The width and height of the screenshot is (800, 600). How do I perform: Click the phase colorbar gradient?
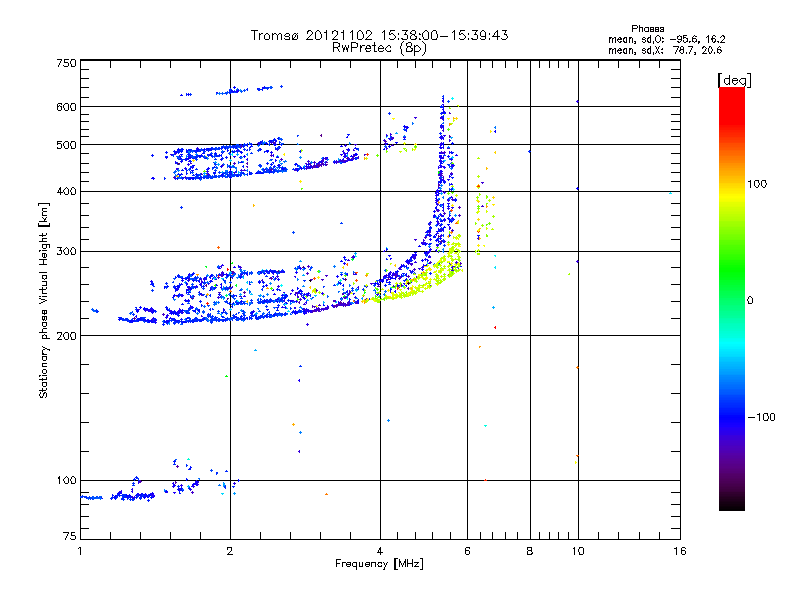tap(732, 298)
